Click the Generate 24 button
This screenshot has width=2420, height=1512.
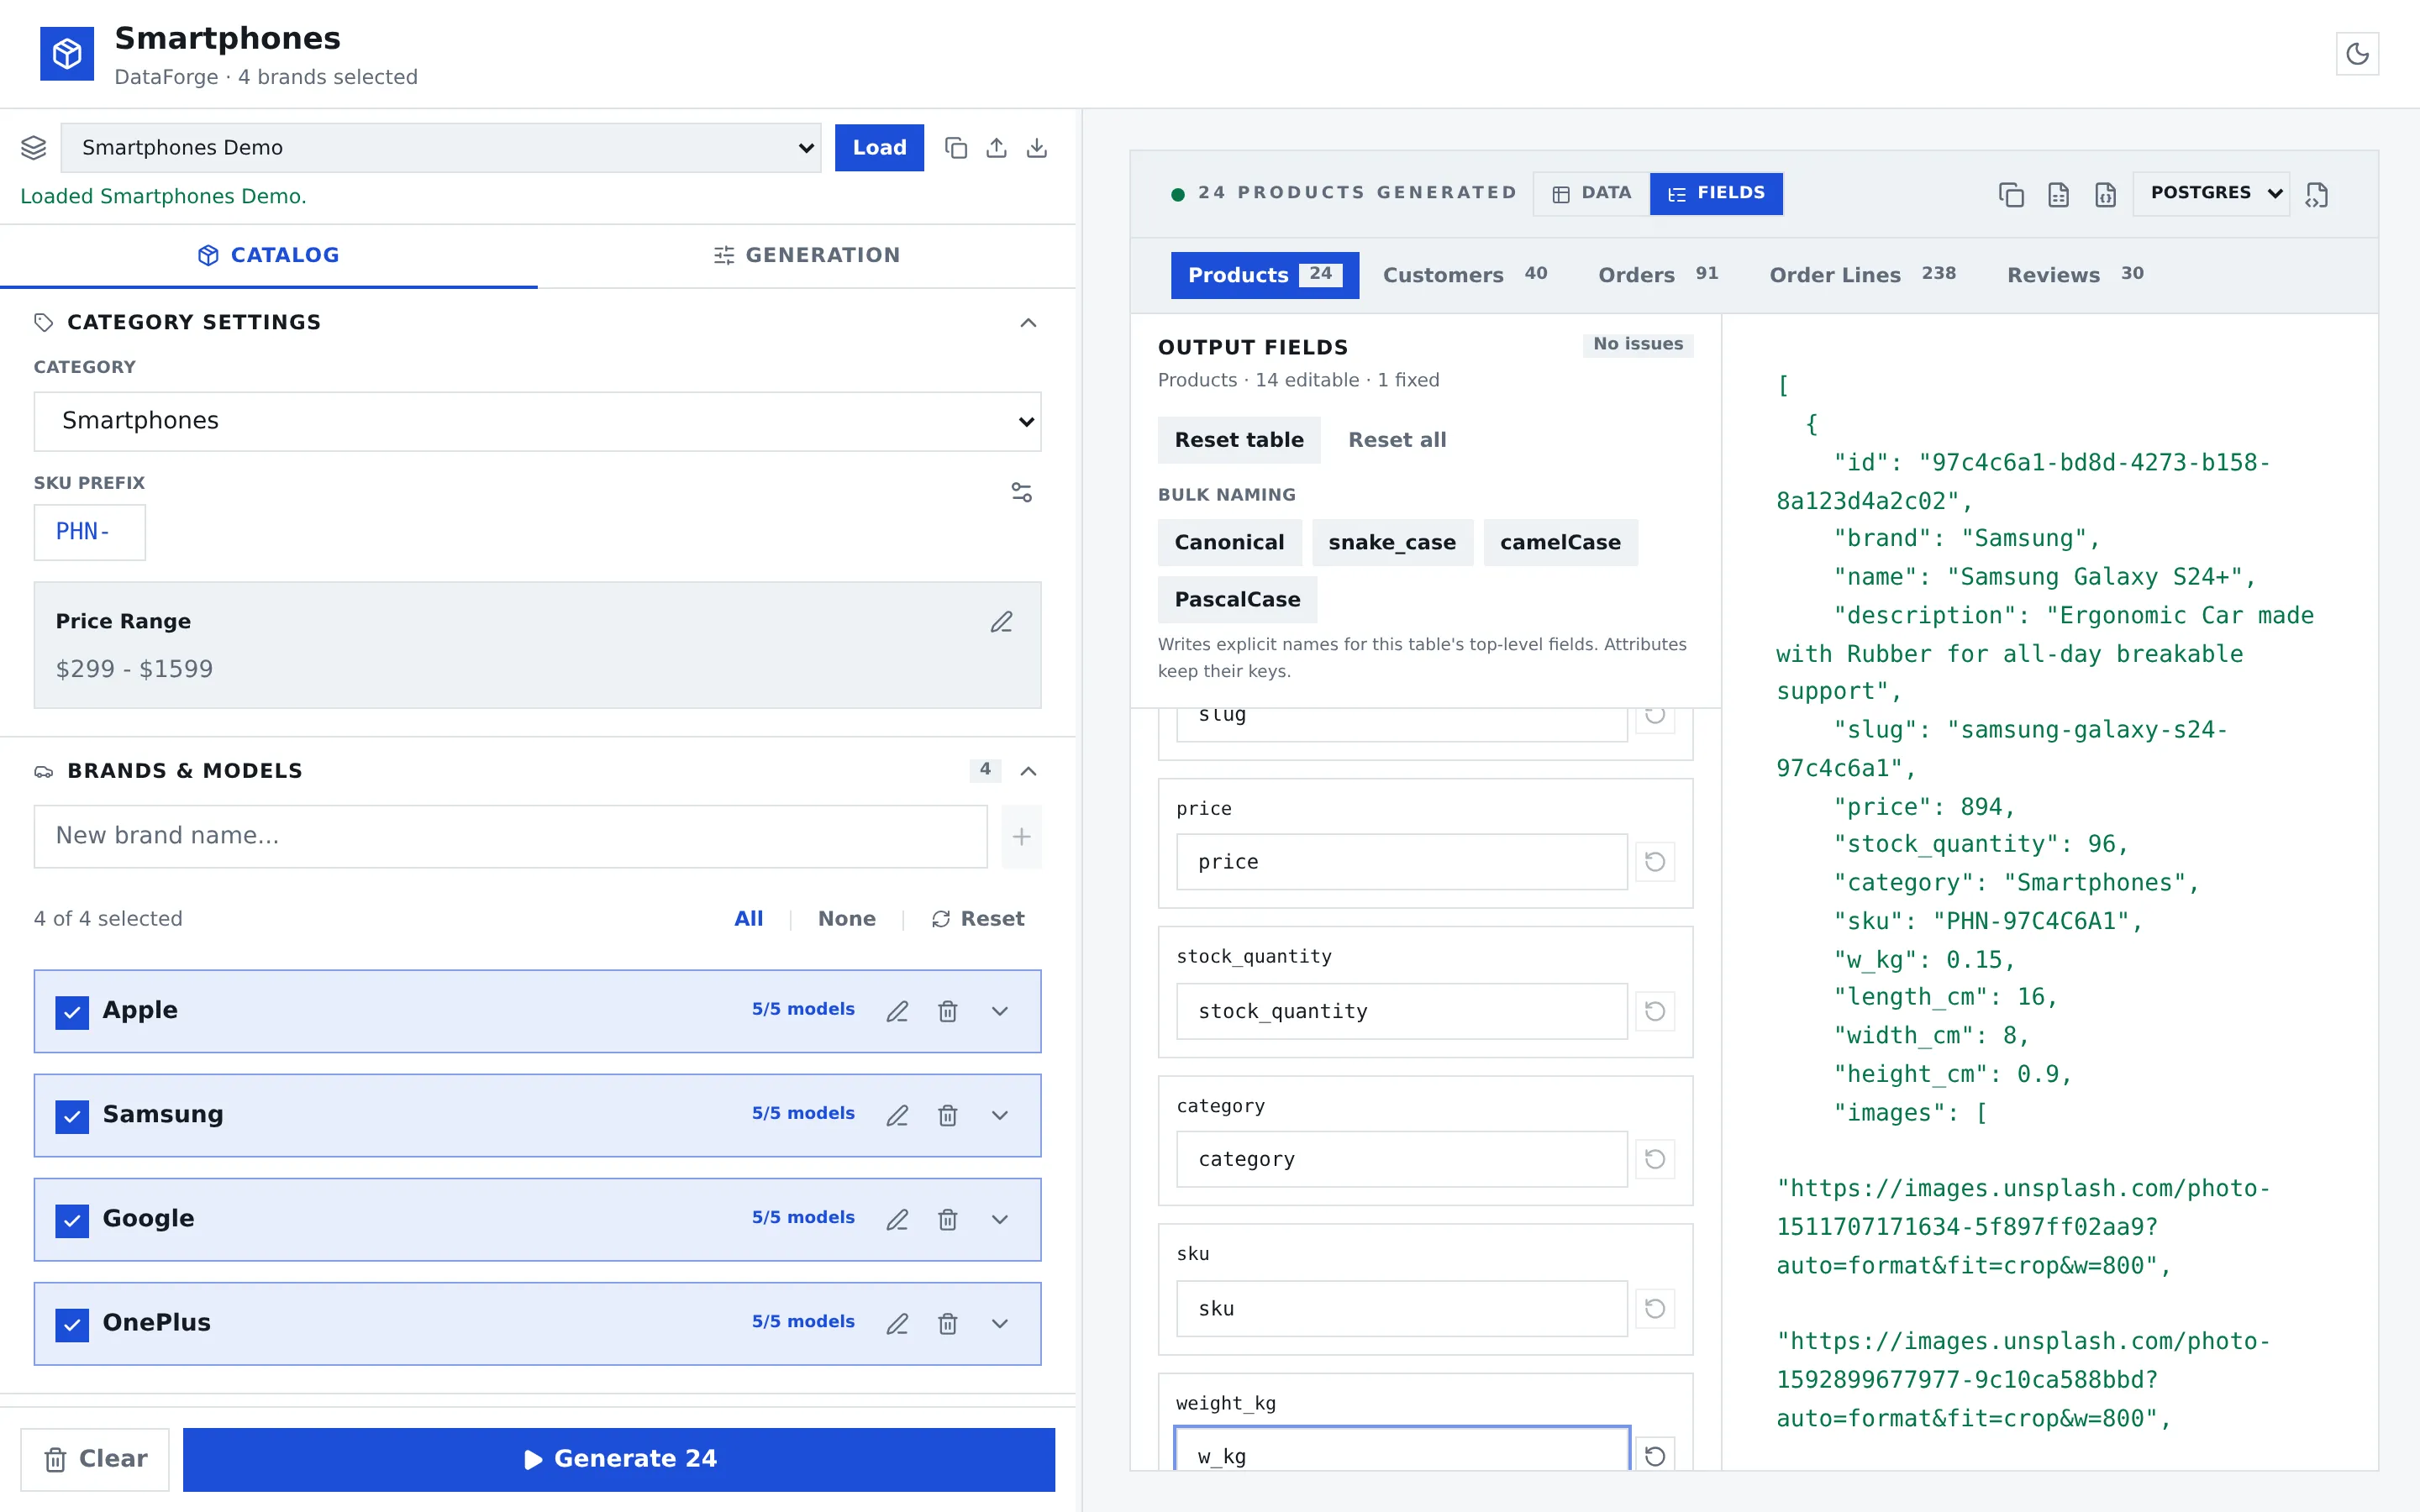coord(619,1459)
